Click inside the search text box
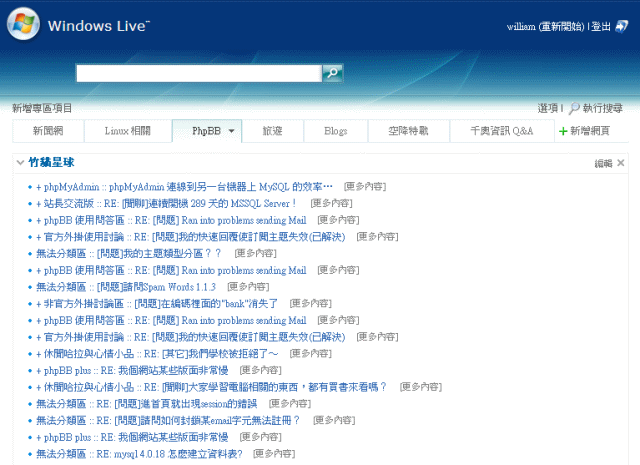This screenshot has height=465, width=640. [x=199, y=73]
